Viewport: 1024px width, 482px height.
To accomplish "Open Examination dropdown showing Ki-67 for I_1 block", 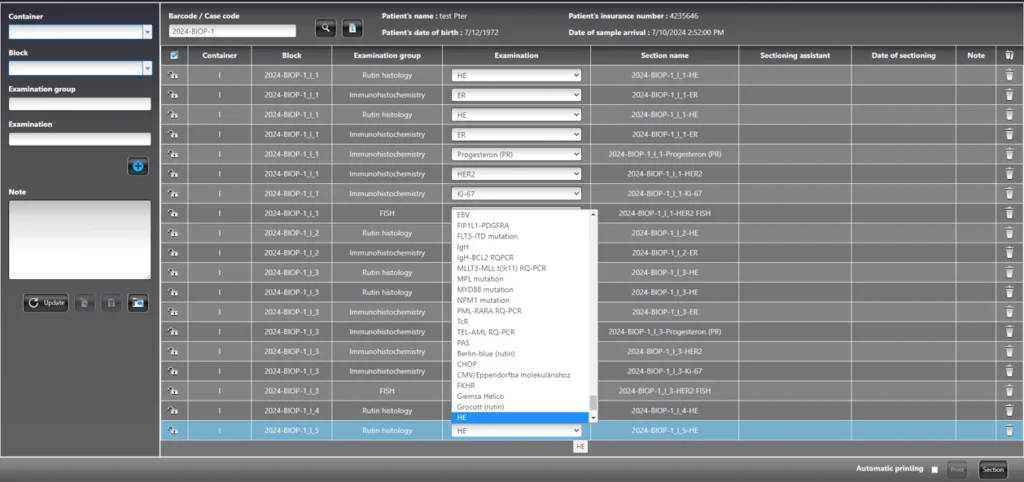I will click(x=516, y=193).
